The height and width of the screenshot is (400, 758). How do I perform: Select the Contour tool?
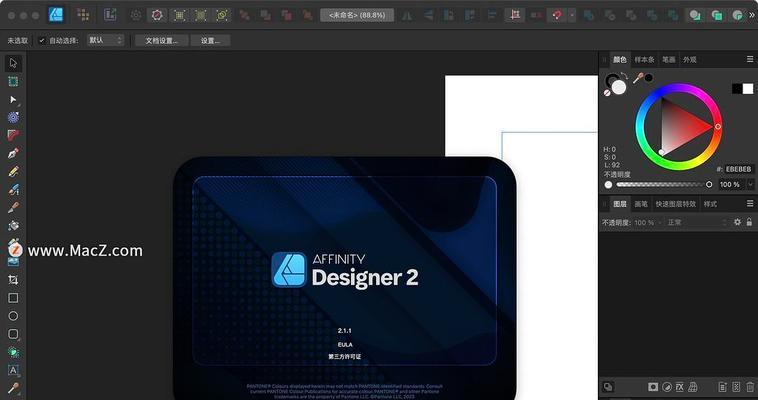pyautogui.click(x=13, y=117)
